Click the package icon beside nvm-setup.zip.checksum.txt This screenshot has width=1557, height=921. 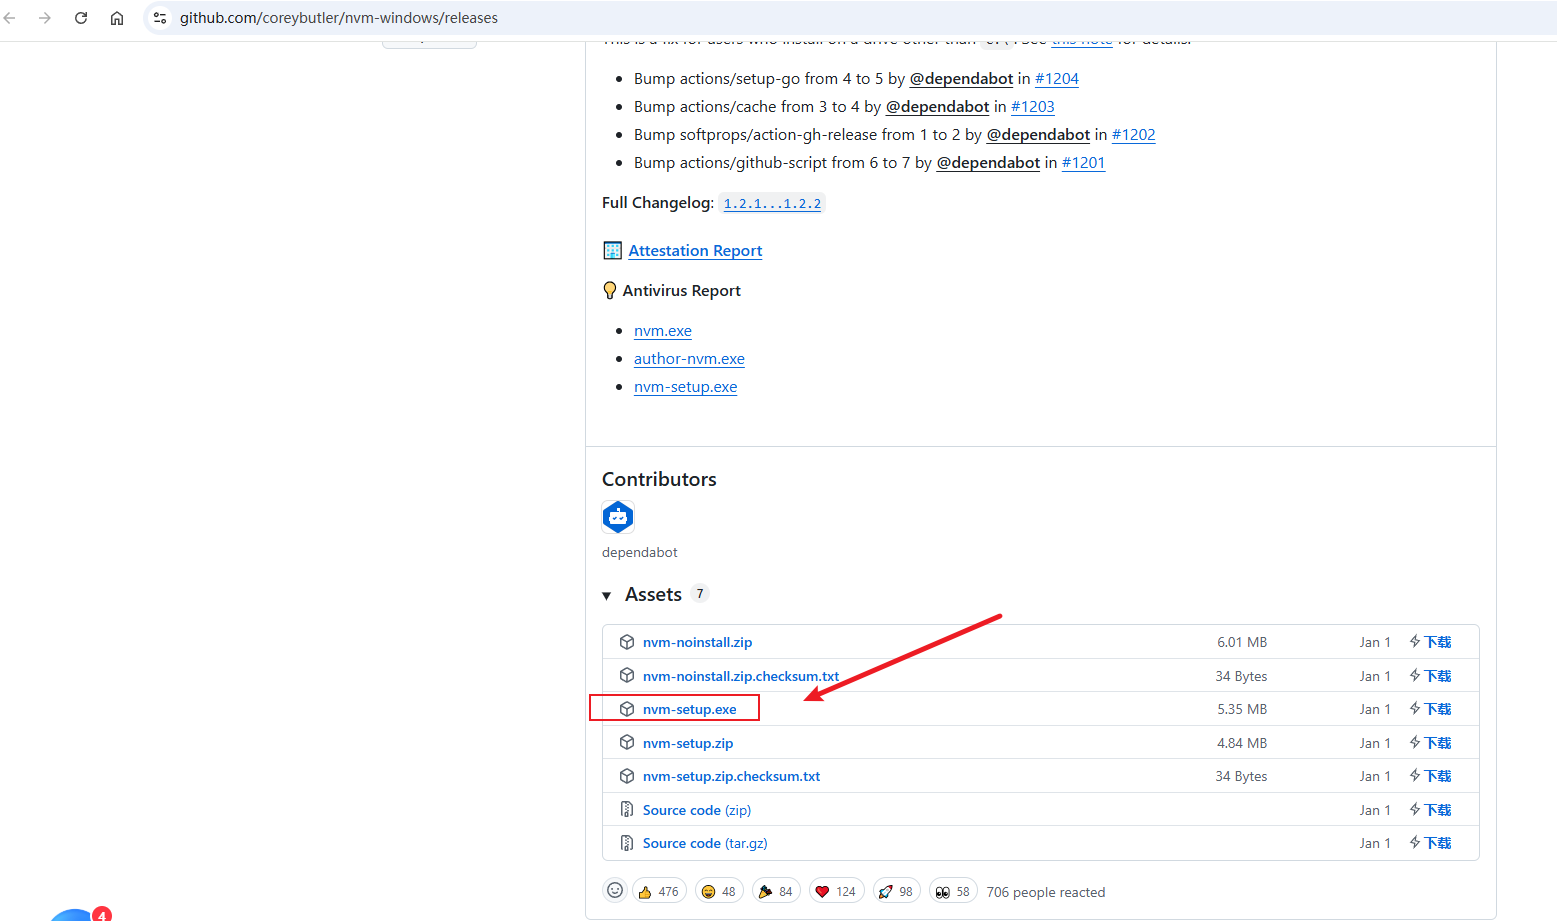point(627,776)
